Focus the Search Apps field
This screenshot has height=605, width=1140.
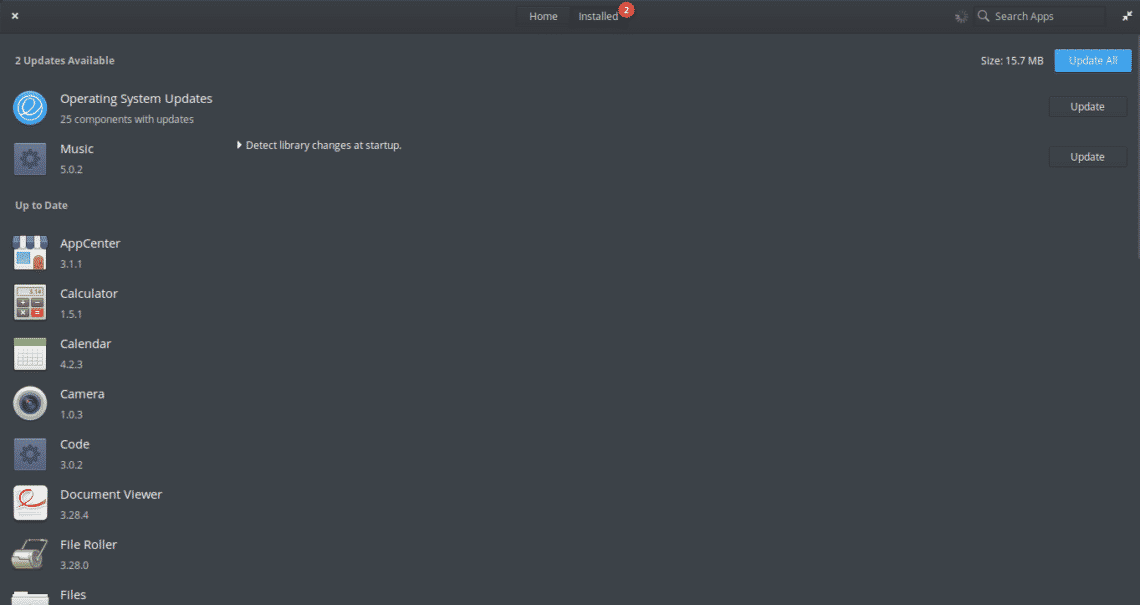[1040, 16]
